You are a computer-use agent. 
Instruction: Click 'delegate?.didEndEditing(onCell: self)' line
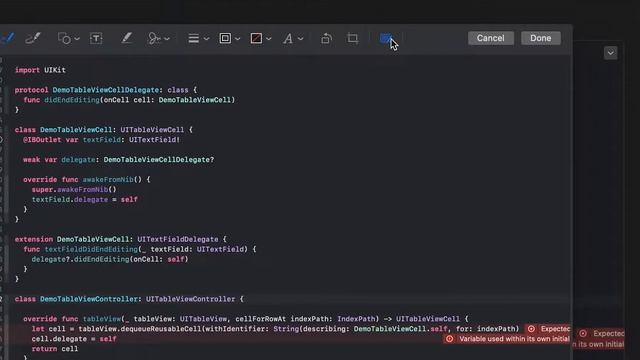[110, 259]
